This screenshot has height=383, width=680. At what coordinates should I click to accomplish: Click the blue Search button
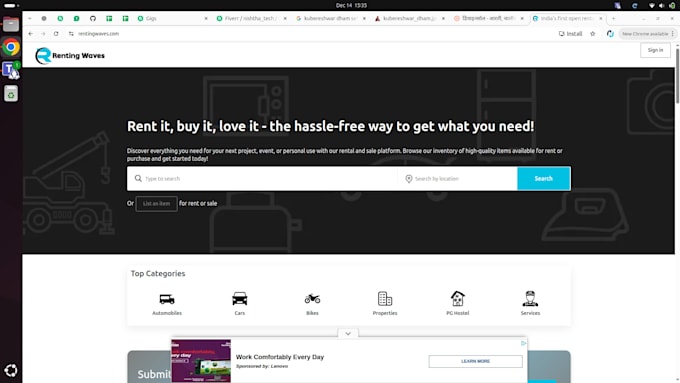543,178
